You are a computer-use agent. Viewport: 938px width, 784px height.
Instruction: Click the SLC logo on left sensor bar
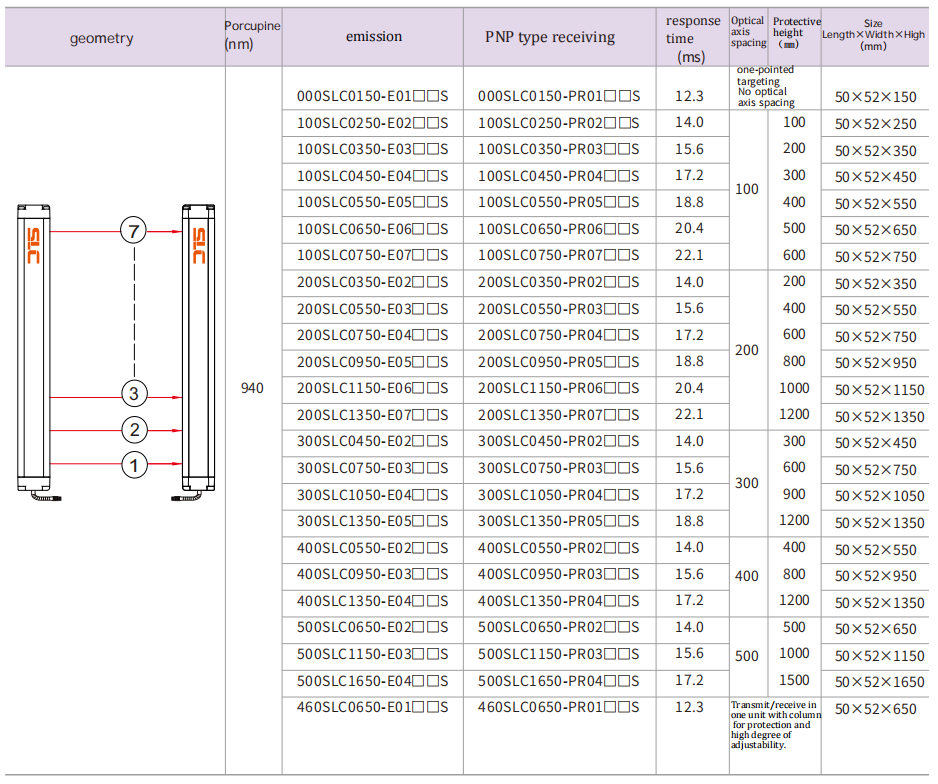32,244
